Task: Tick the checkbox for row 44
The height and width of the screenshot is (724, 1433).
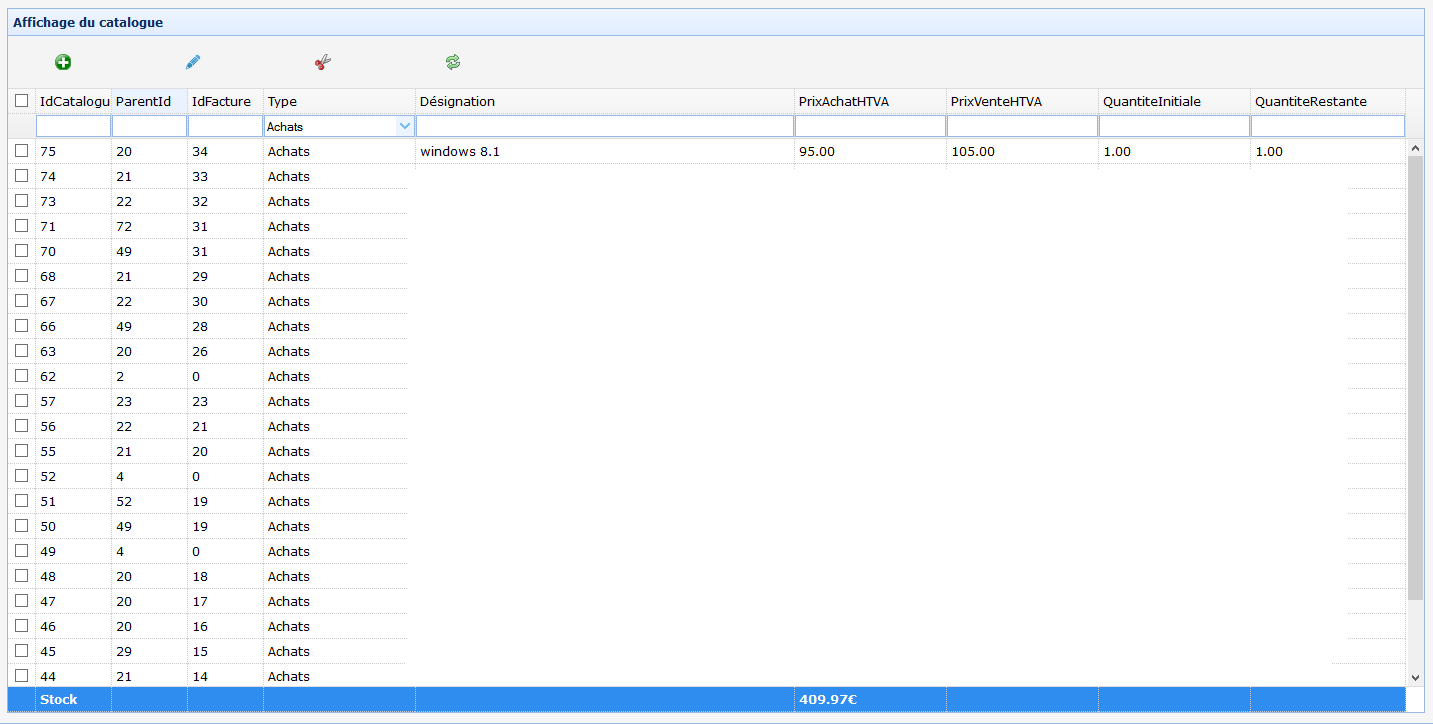Action: [x=22, y=676]
